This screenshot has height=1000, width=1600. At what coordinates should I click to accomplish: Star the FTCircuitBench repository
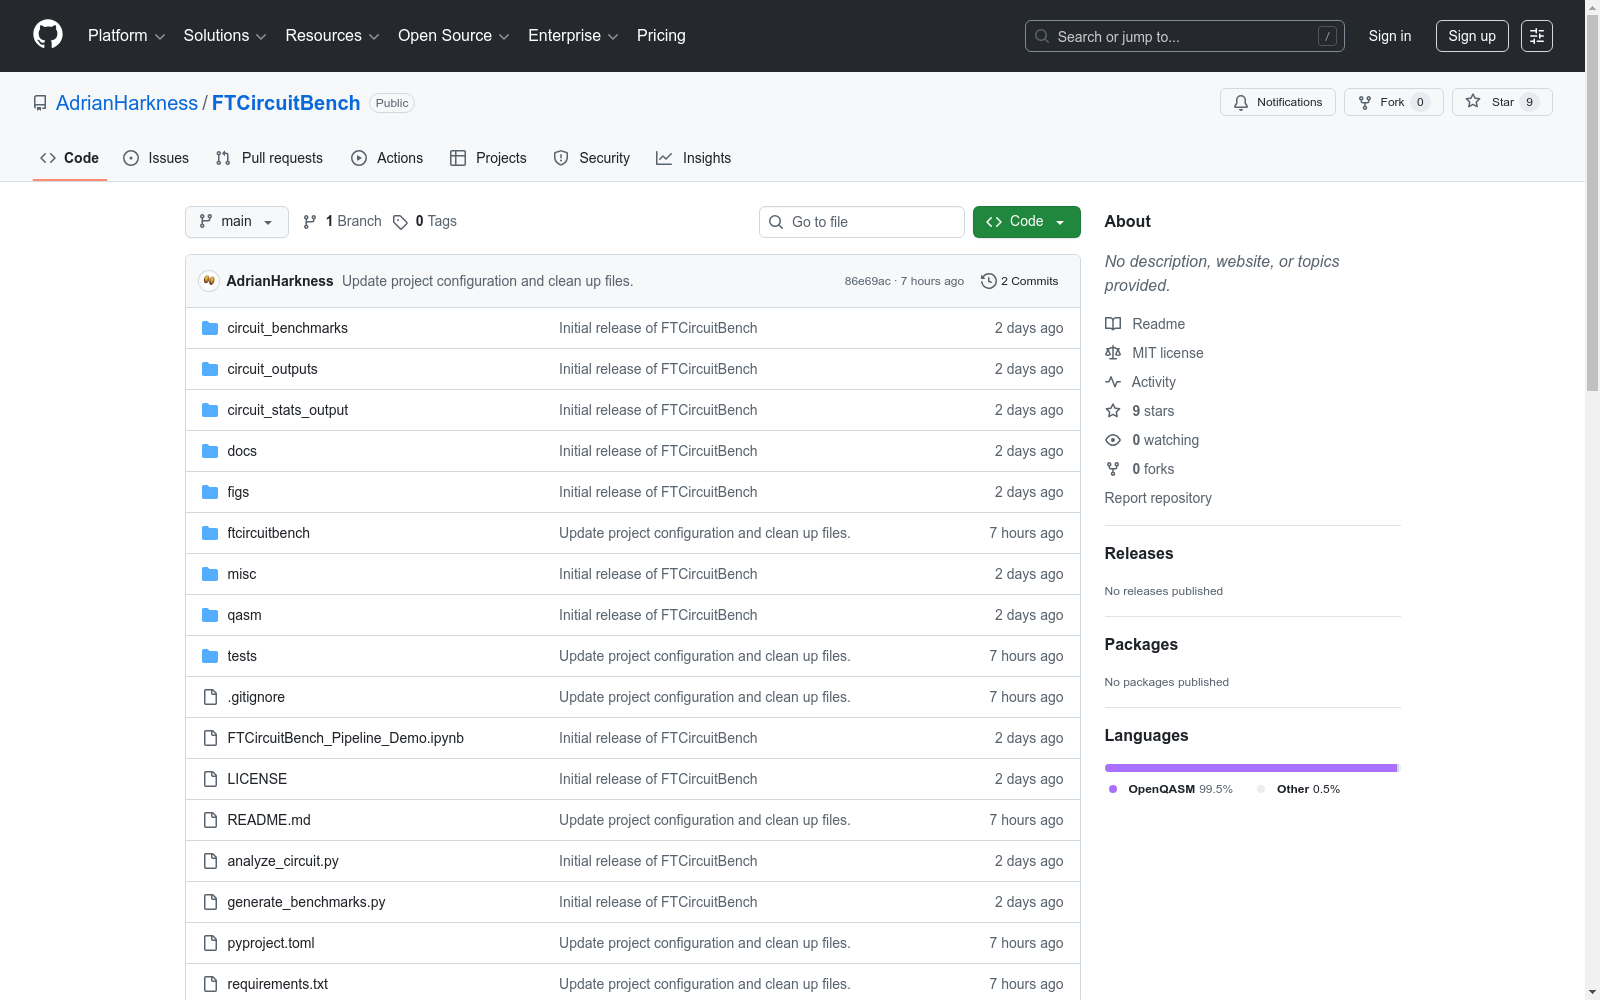1502,102
